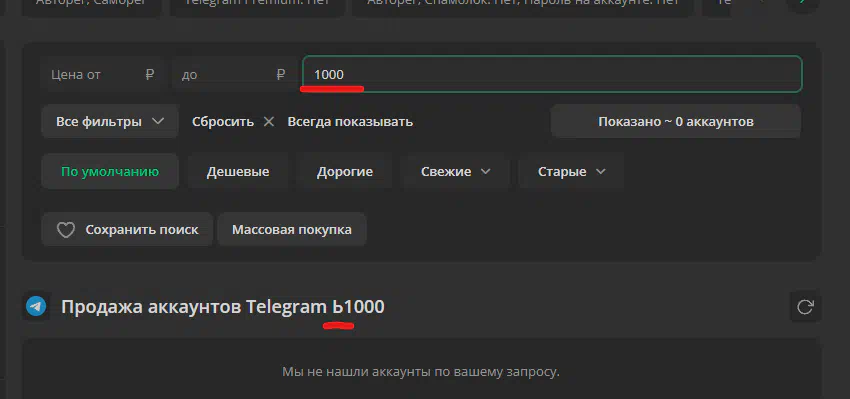Click the X icon next to Сбросить
Viewport: 850px width, 399px height.
268,121
